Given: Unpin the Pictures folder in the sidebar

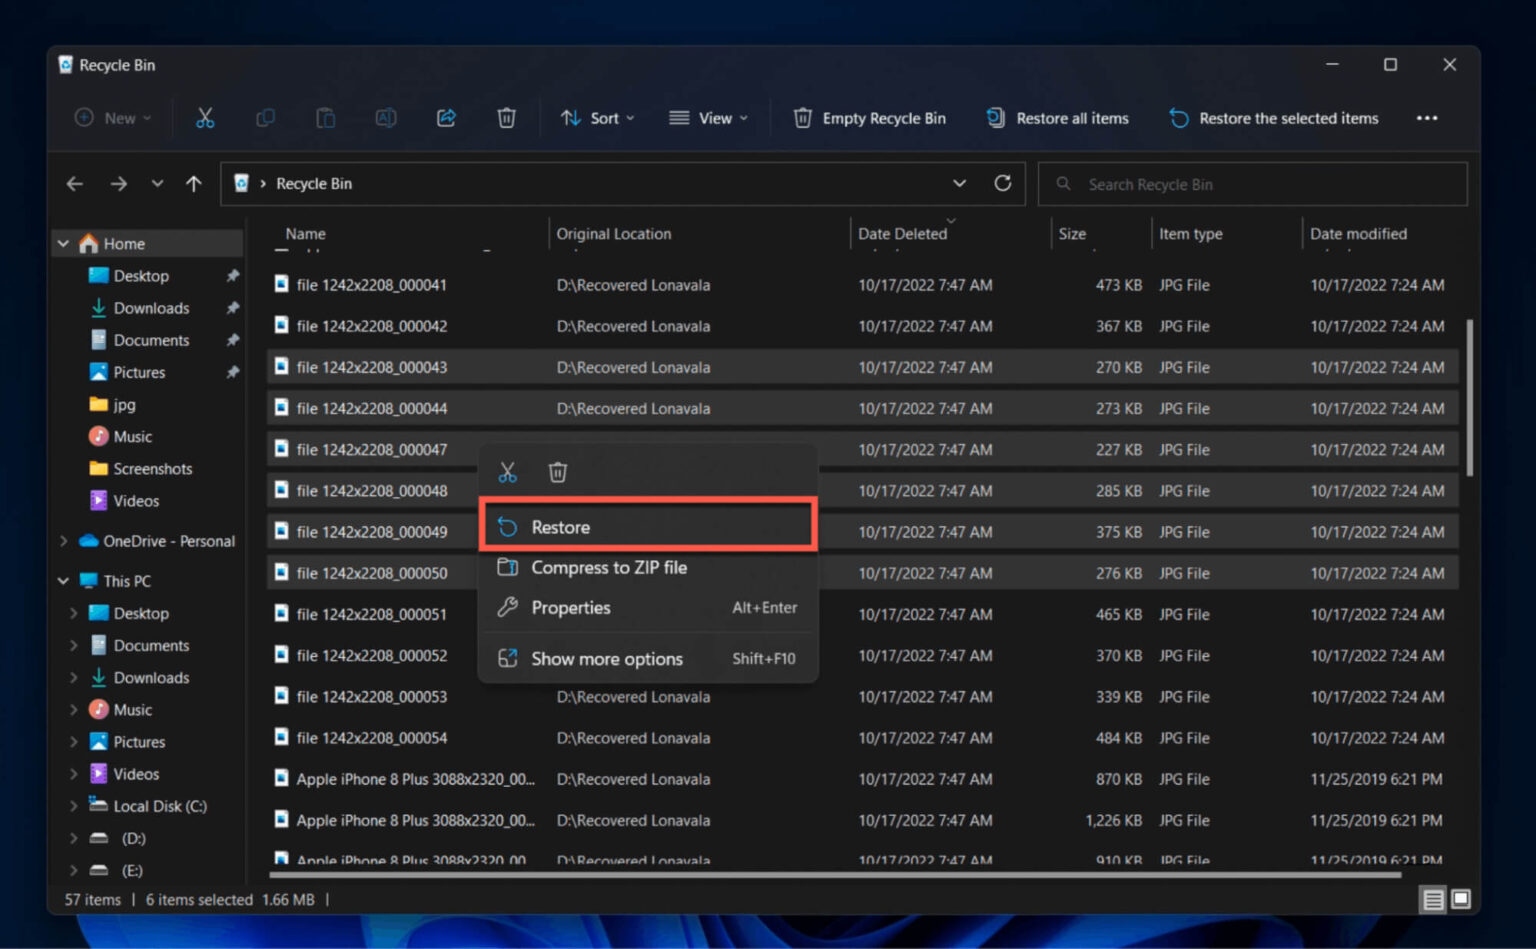Looking at the screenshot, I should (x=232, y=371).
